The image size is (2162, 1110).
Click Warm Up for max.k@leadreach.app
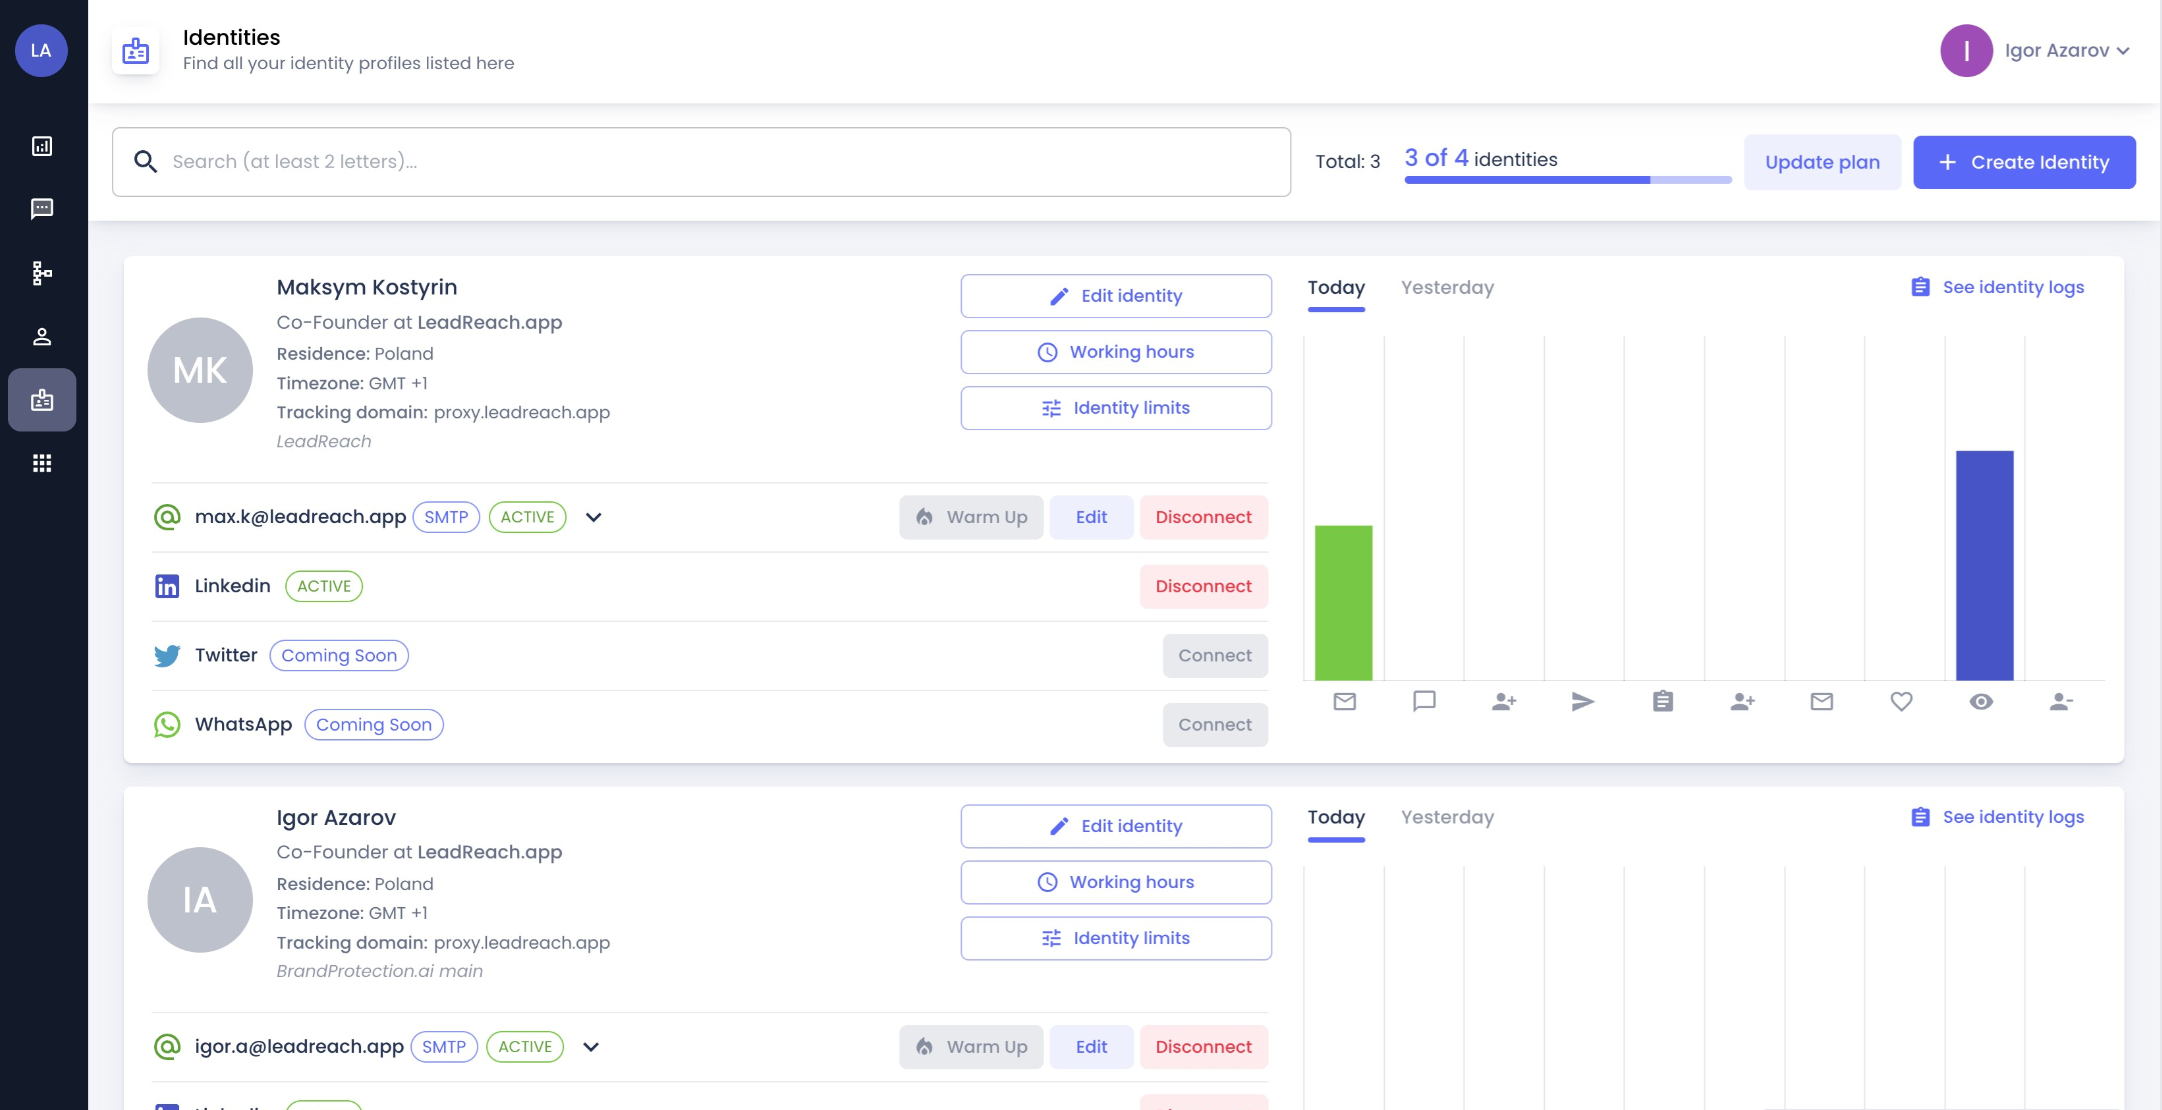[x=970, y=517]
